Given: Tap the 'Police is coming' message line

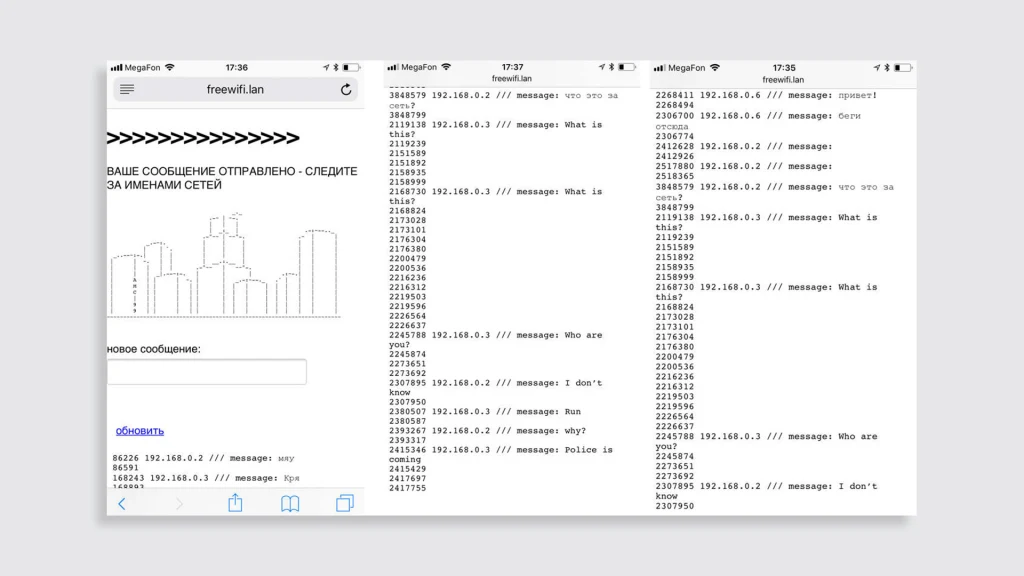Looking at the screenshot, I should pyautogui.click(x=501, y=450).
